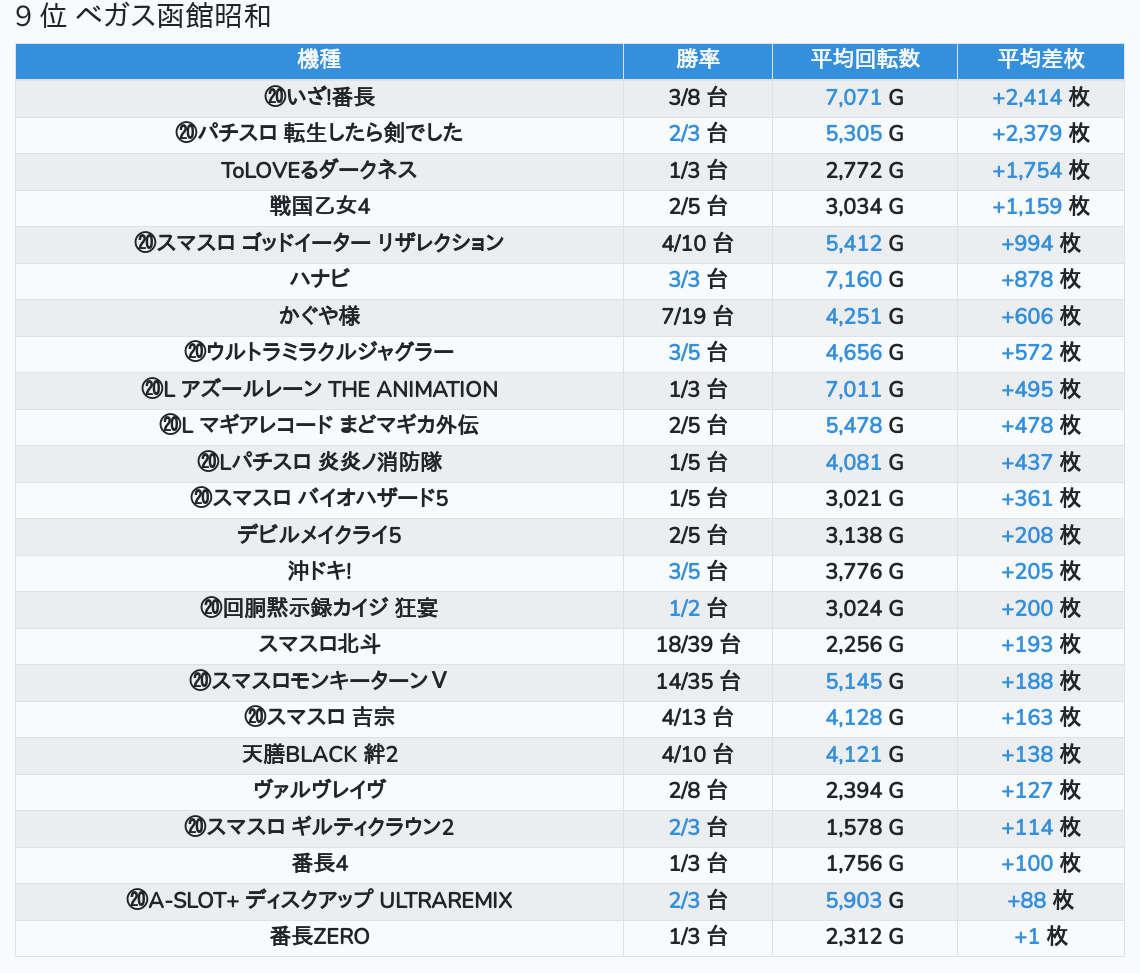The height and width of the screenshot is (973, 1140).
Task: Click the 平均回転数 column header
Action: [864, 60]
